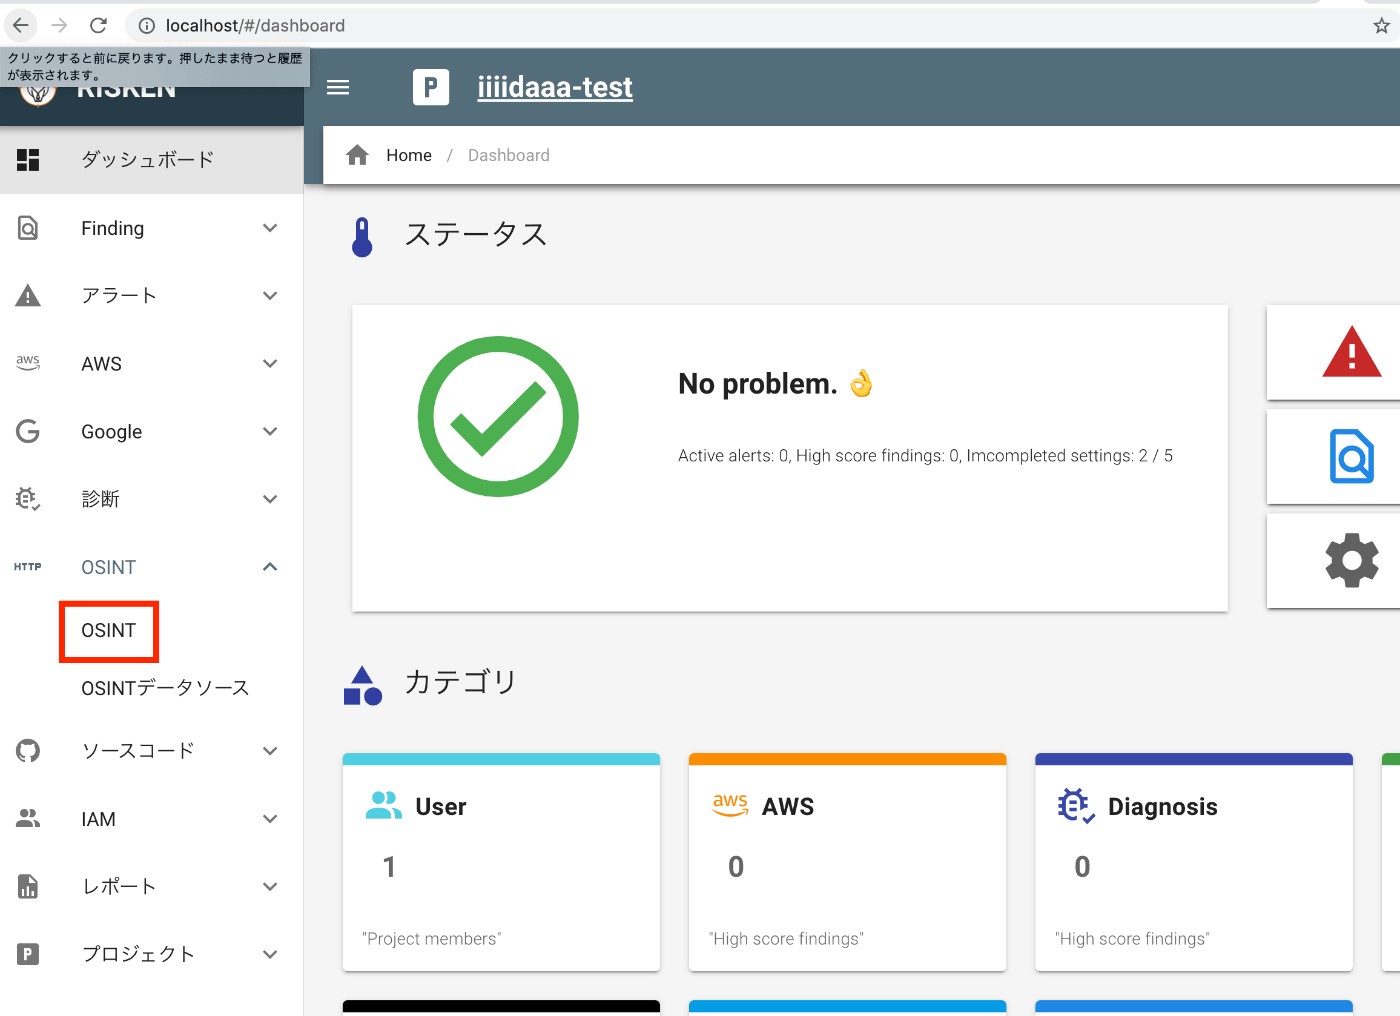Click the Google G icon in sidebar

[x=28, y=431]
